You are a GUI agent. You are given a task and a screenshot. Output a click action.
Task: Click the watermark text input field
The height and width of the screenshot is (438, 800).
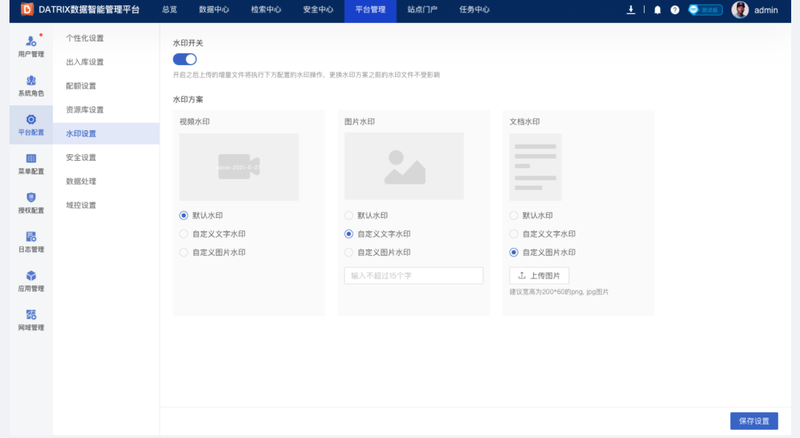point(414,276)
